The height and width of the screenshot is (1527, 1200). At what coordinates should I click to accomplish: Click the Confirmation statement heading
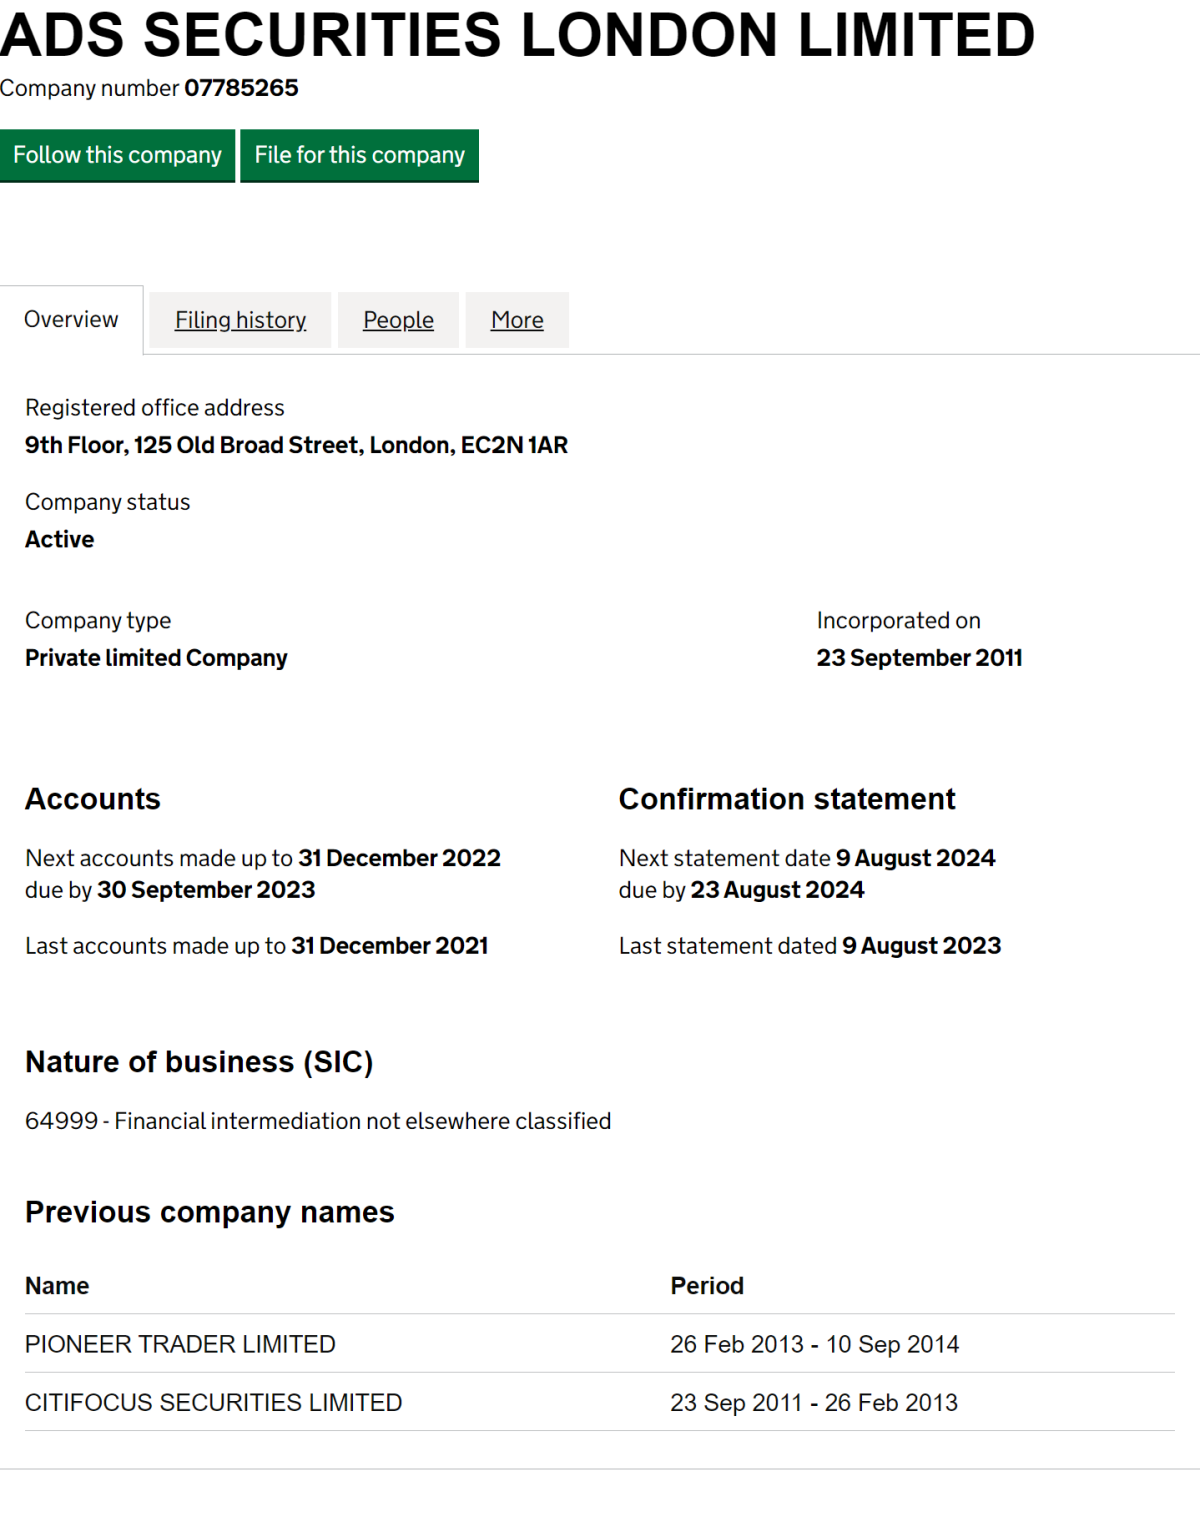(x=787, y=799)
